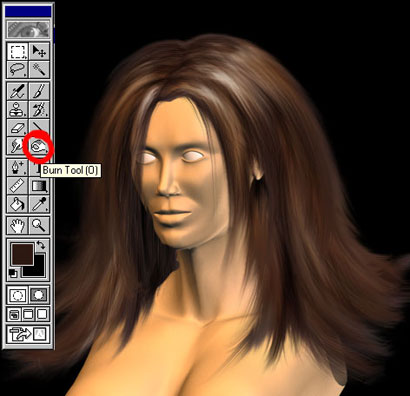Select the Airbrush tool

point(18,91)
